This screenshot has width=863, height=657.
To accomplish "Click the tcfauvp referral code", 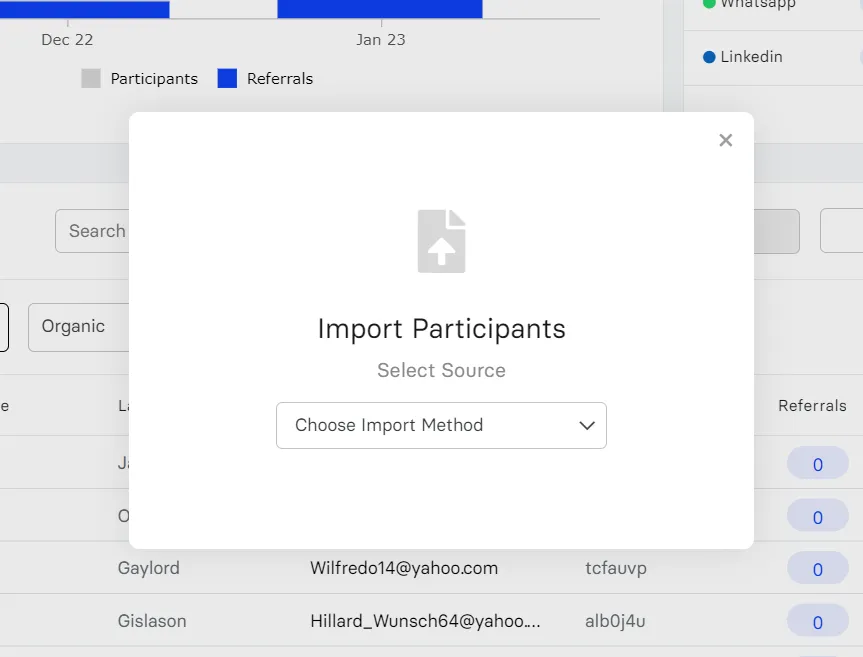I will pos(616,568).
